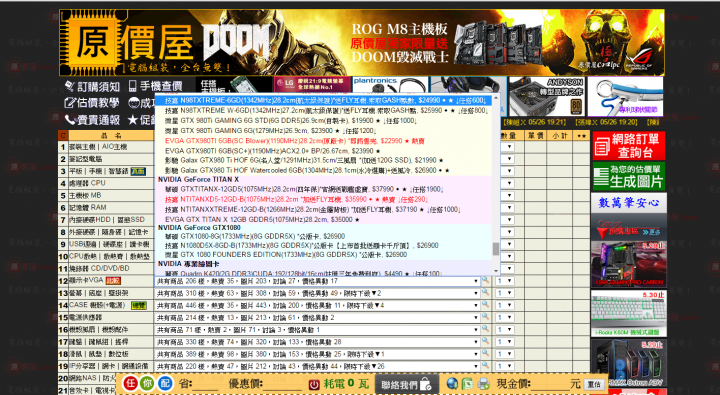Select EVGA GTX980TI 6GB SC Blower $22990 option
720x395 pixels.
(323, 141)
